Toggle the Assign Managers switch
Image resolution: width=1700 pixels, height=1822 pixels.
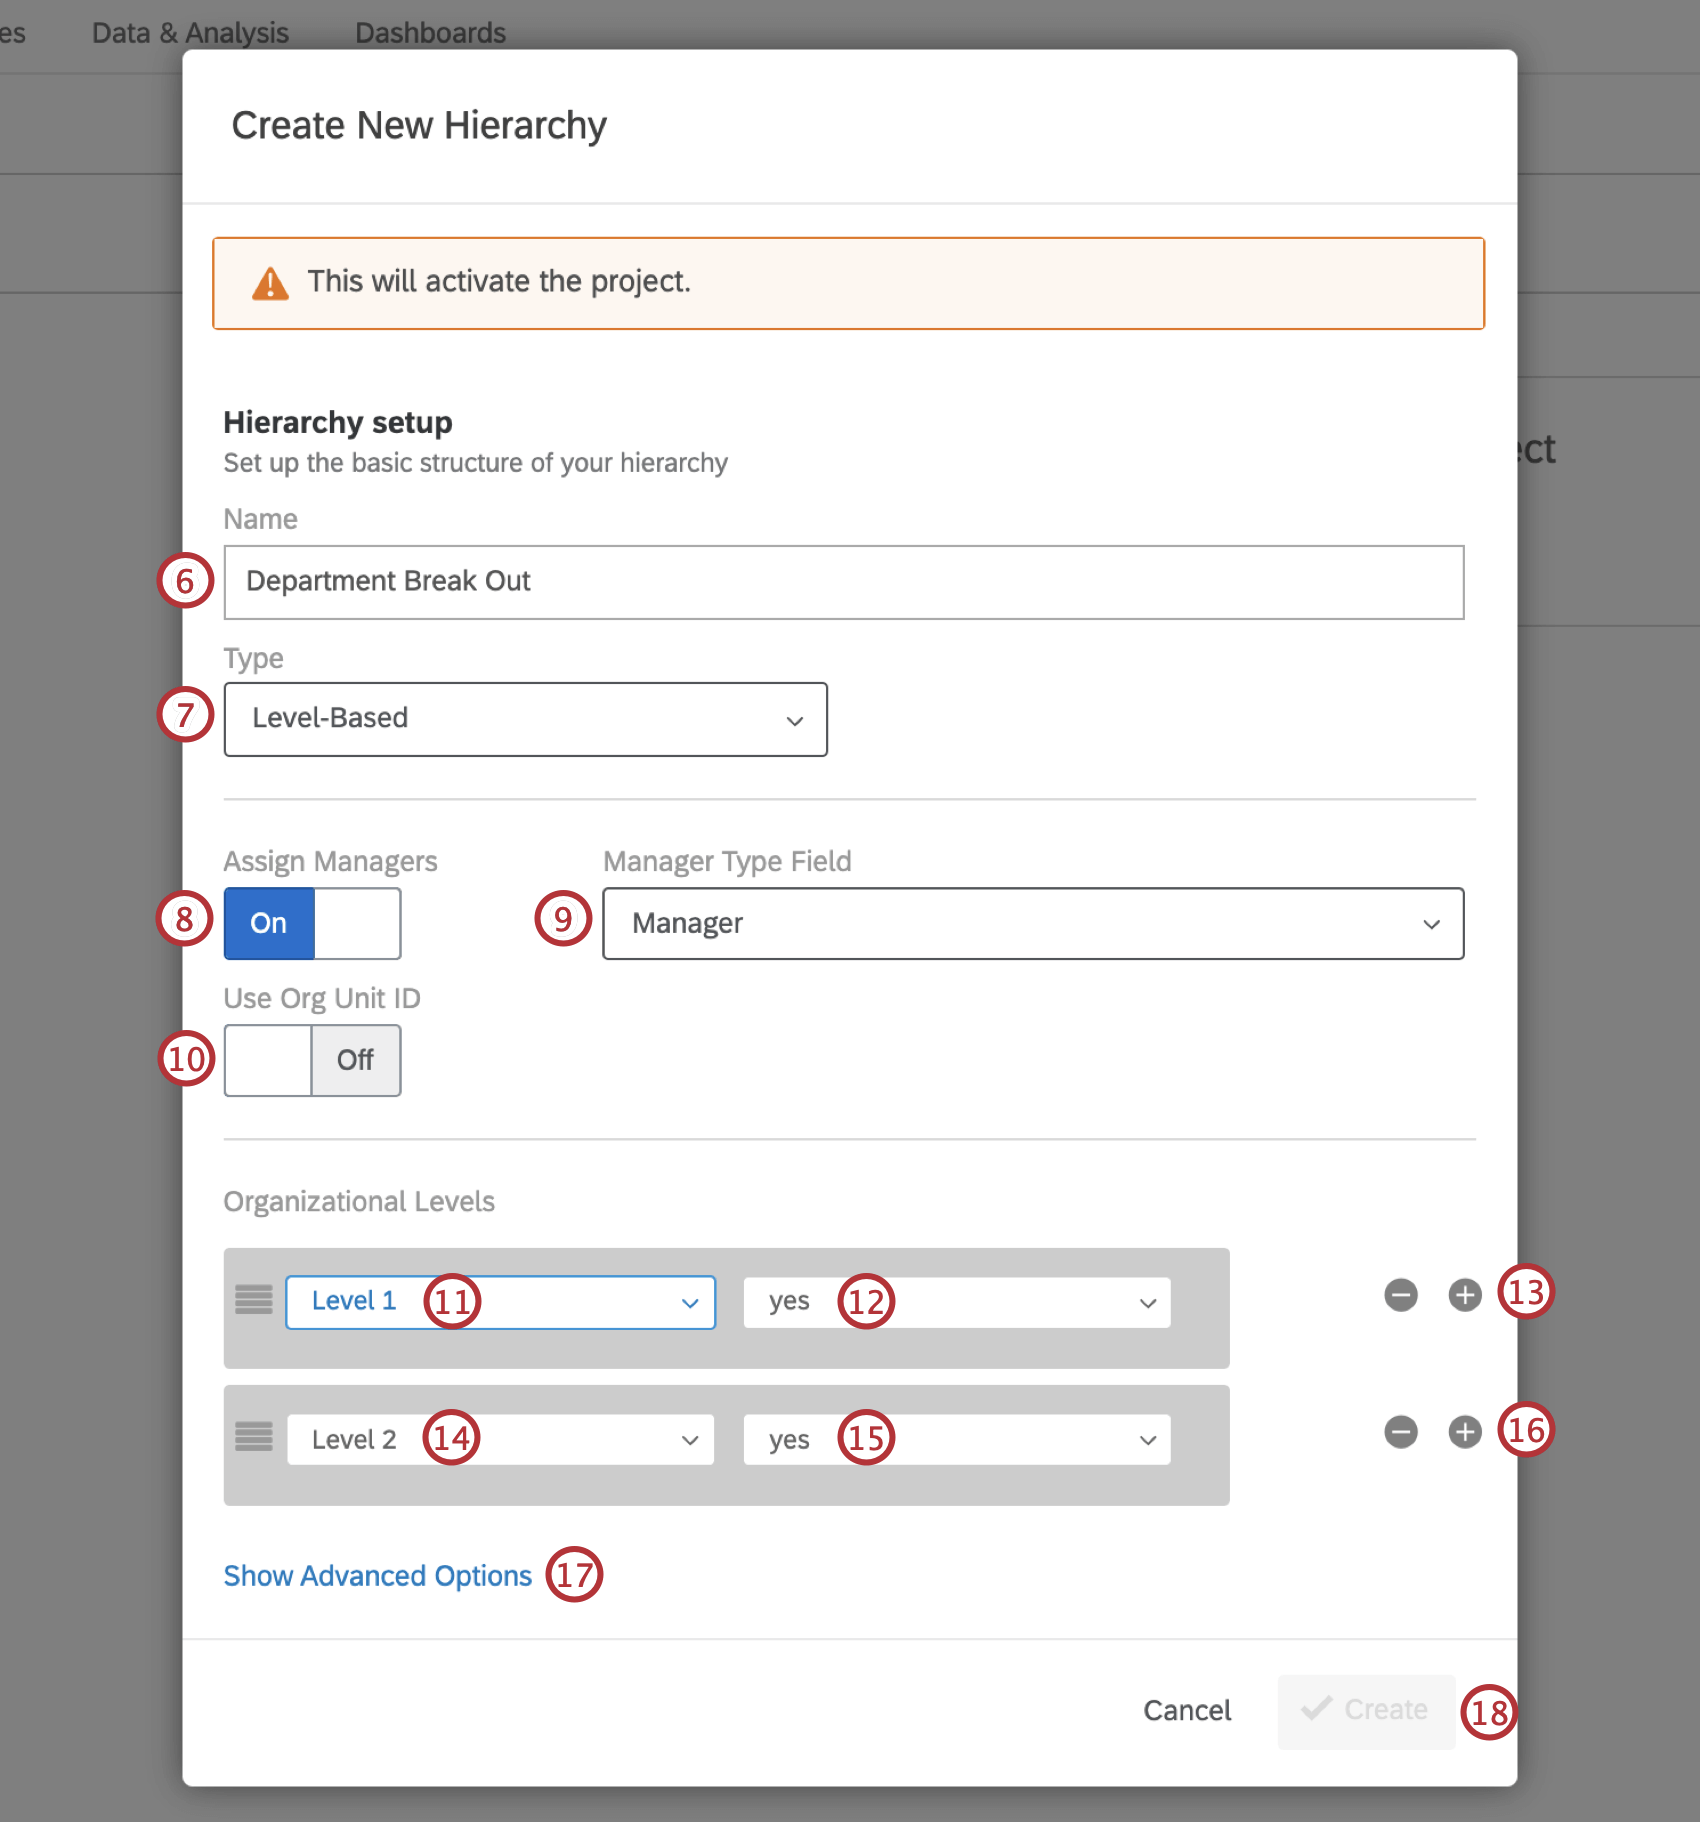(x=312, y=923)
